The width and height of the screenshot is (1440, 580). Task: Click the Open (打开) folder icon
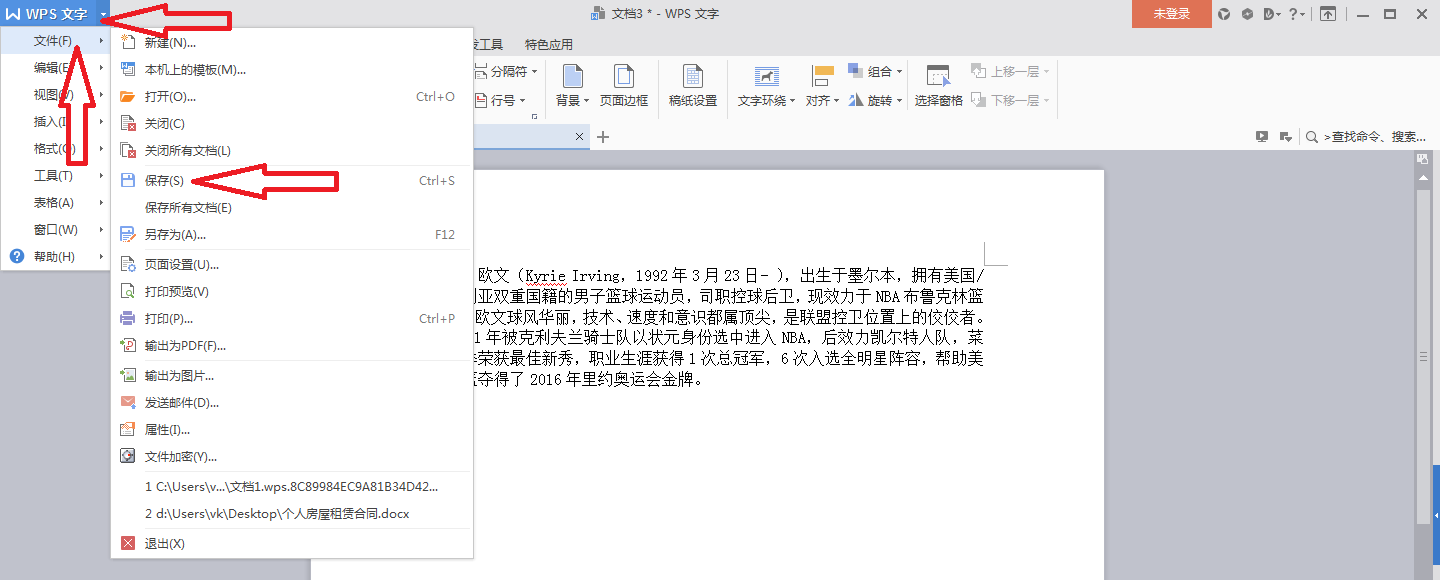tap(127, 97)
